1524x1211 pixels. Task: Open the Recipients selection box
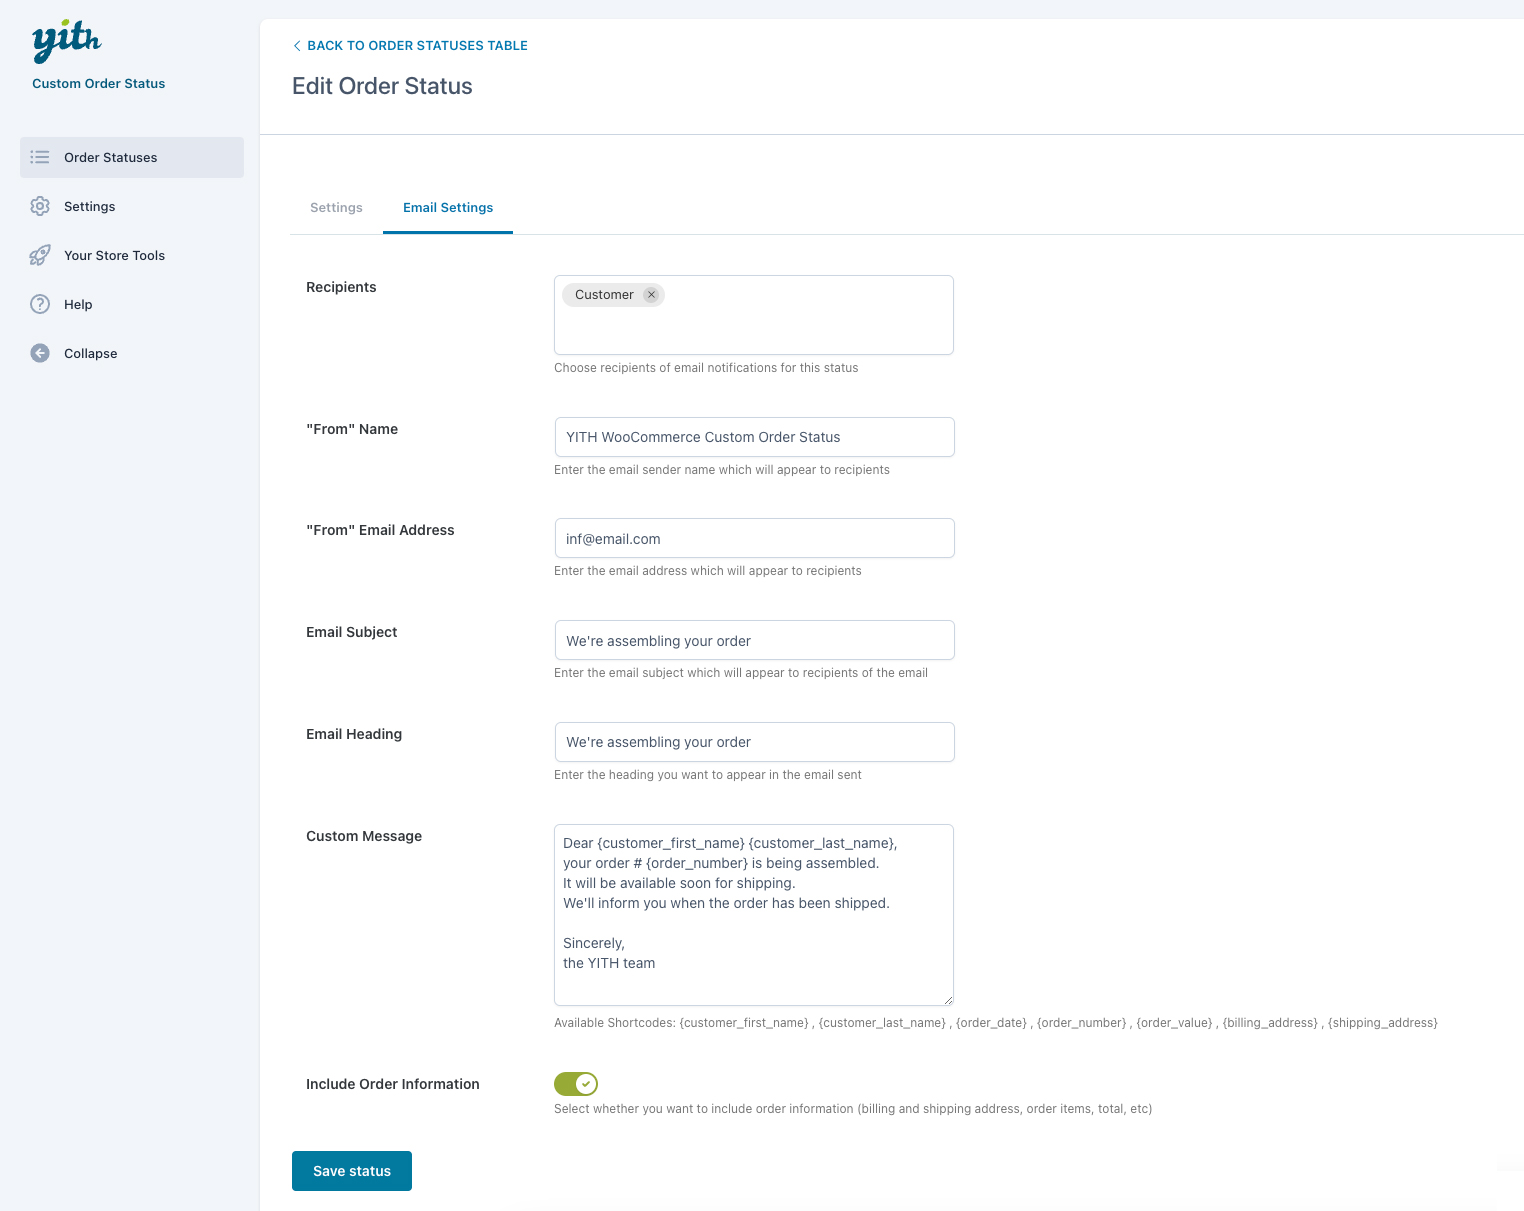(800, 325)
